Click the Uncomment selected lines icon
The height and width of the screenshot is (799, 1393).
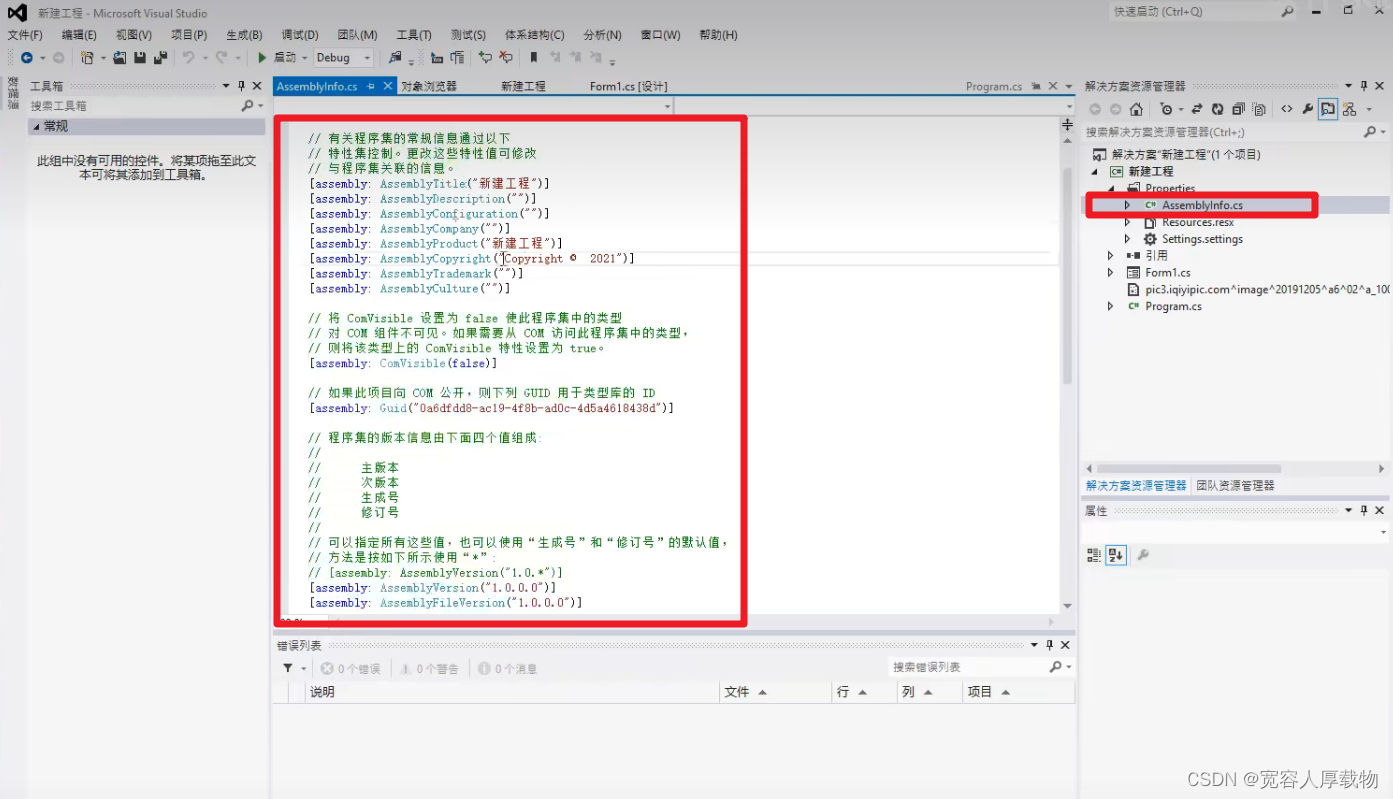point(506,58)
